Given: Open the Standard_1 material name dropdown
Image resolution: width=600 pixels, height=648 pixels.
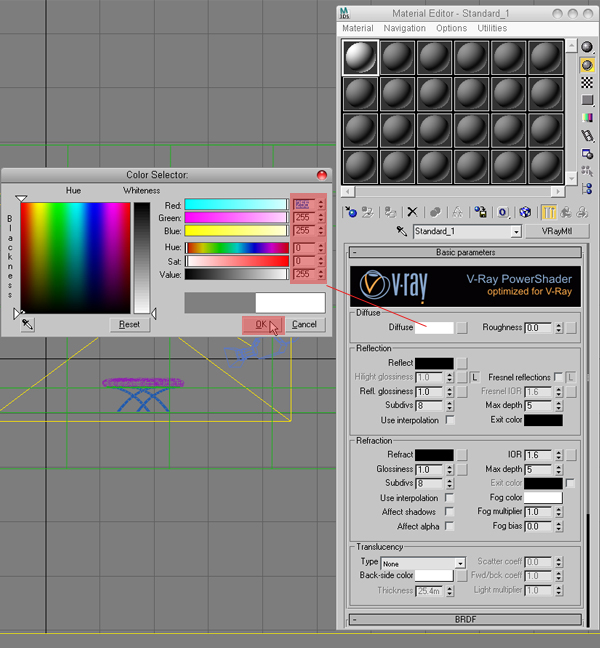Looking at the screenshot, I should point(516,232).
